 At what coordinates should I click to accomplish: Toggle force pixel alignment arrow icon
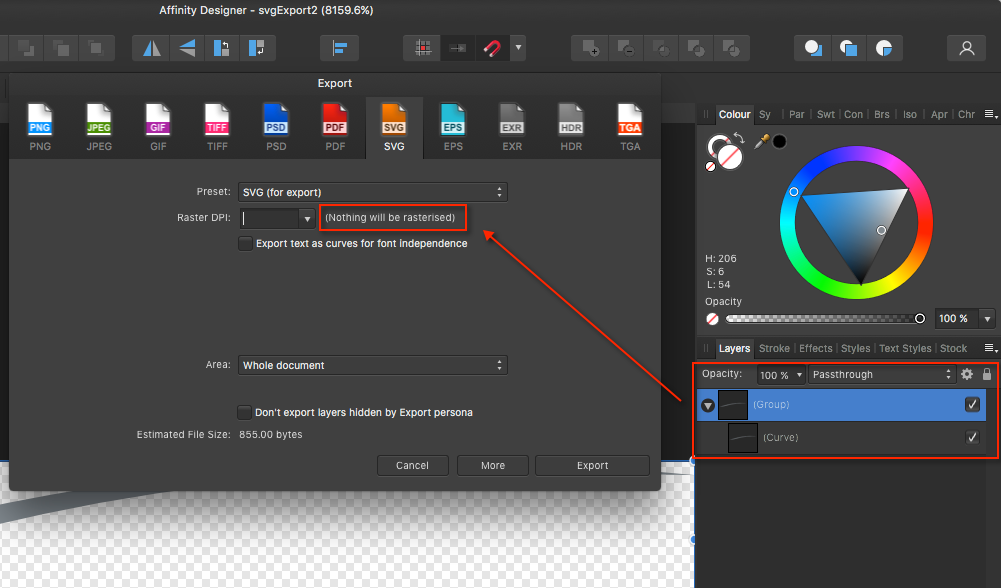tap(458, 48)
